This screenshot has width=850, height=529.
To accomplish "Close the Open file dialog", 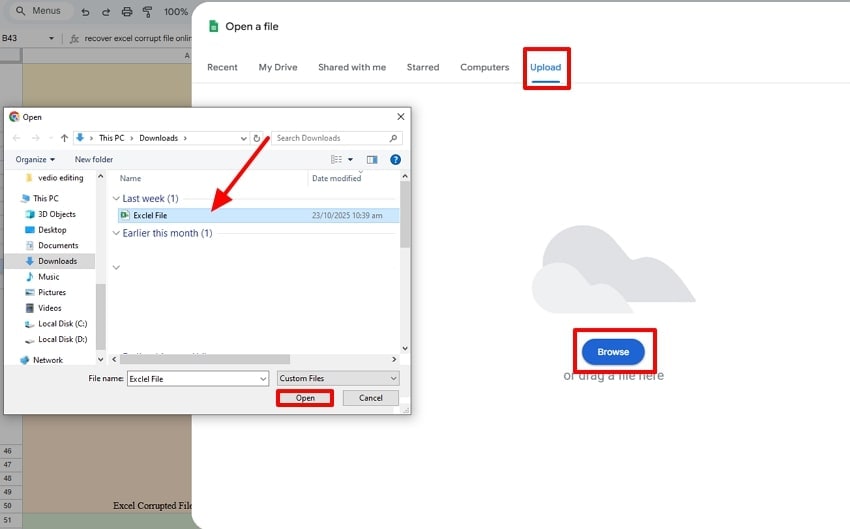I will pos(401,117).
